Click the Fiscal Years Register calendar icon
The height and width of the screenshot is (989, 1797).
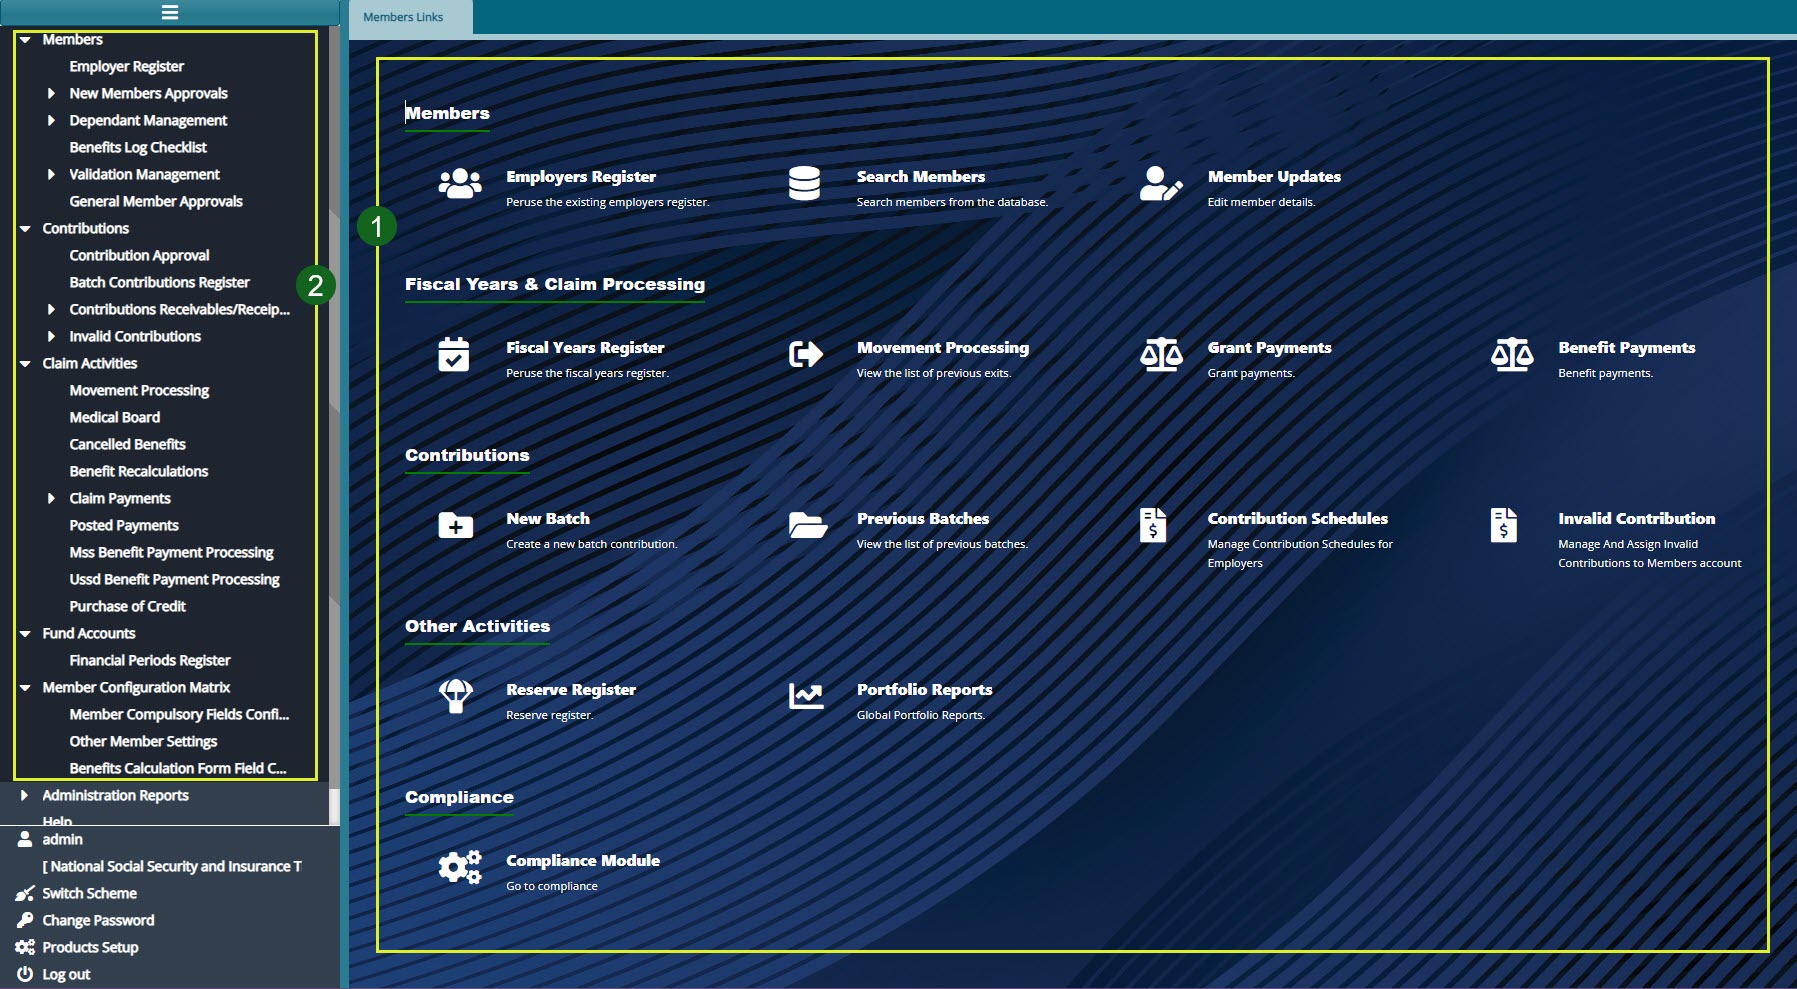click(455, 355)
